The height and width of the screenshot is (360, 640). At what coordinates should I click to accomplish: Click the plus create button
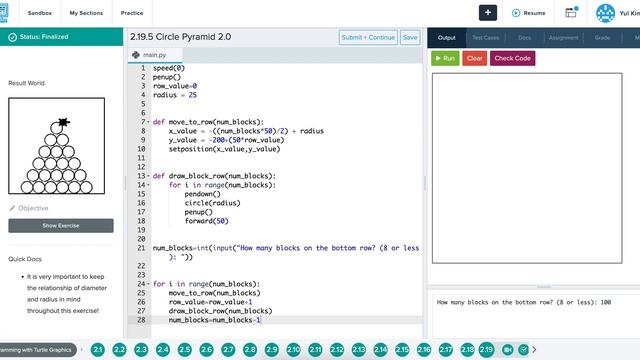[x=488, y=13]
